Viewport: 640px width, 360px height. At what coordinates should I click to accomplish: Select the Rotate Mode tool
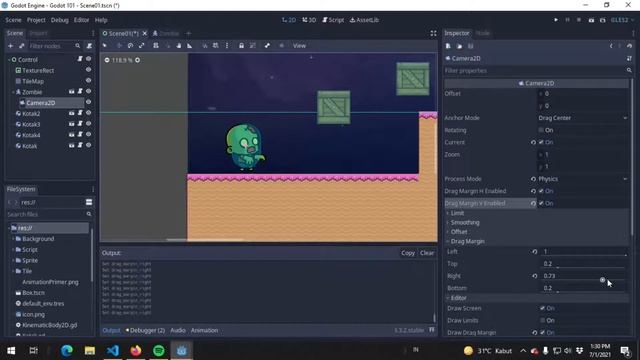tap(130, 46)
